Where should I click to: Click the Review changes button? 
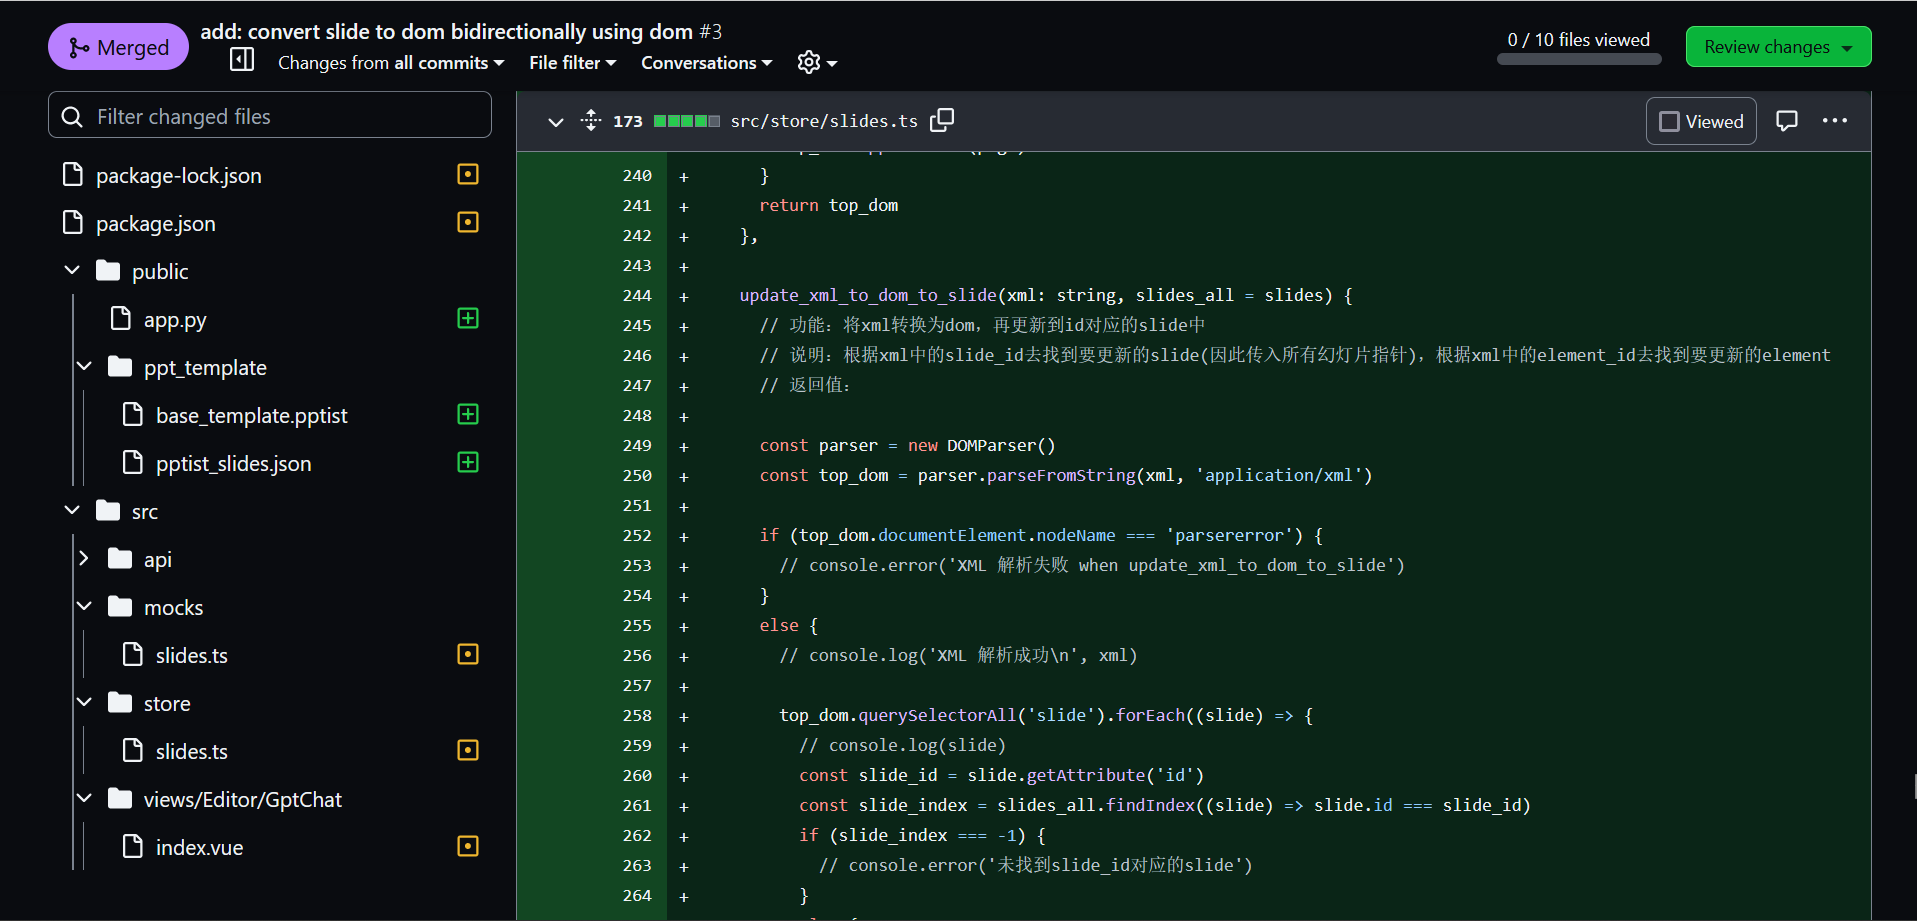[1777, 46]
